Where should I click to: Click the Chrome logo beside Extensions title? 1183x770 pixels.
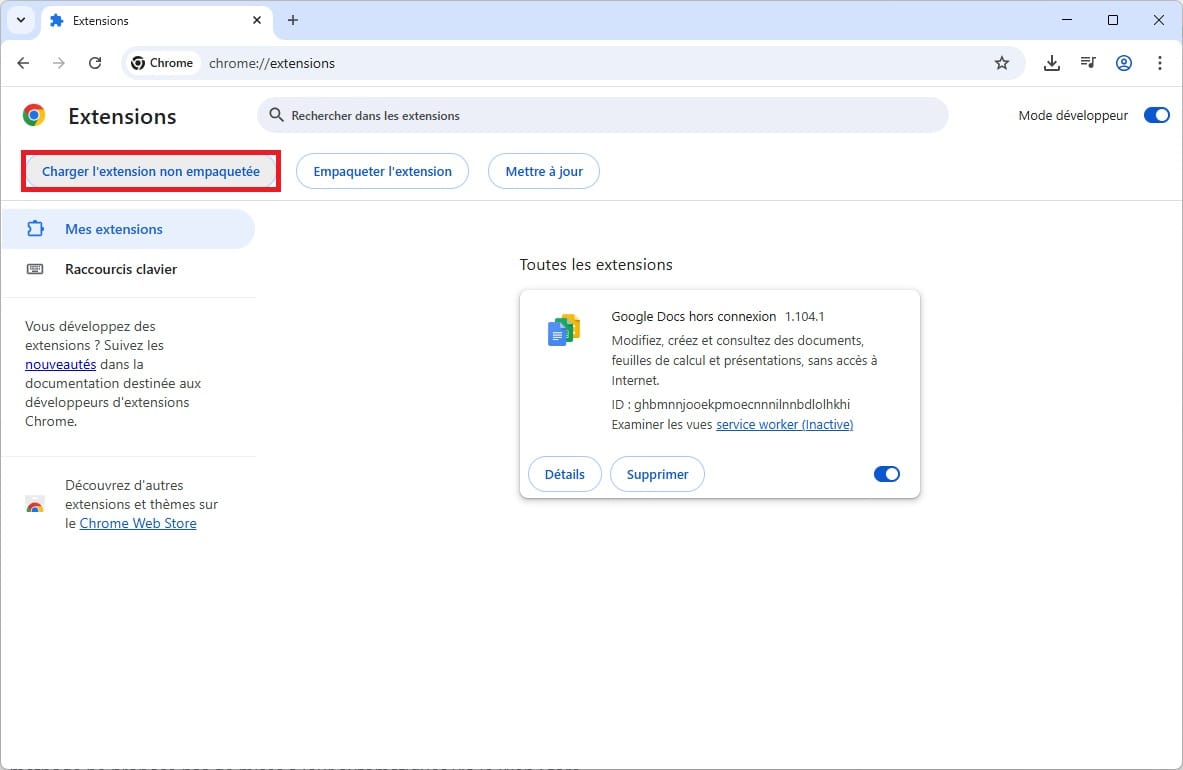(34, 115)
